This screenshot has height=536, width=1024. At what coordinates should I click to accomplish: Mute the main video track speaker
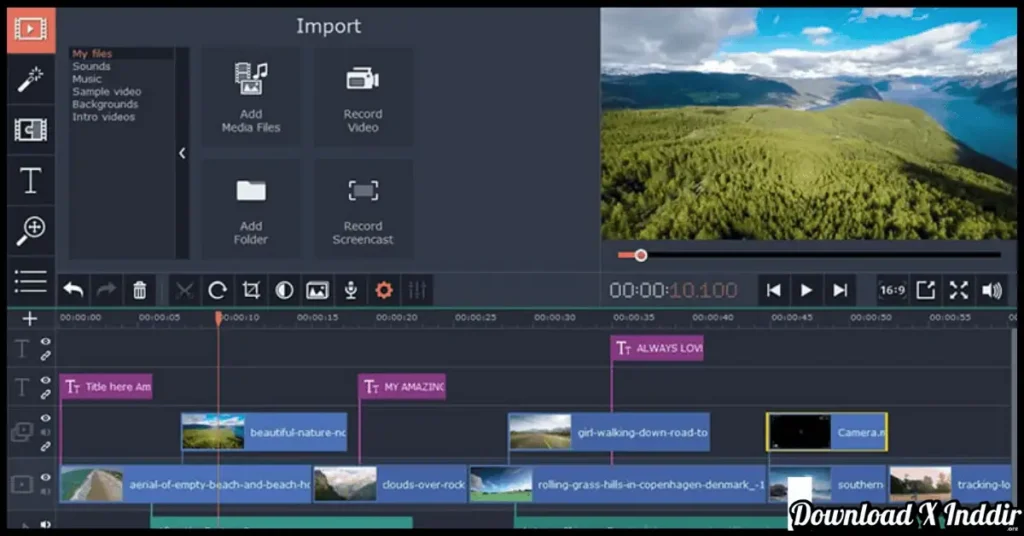point(45,492)
